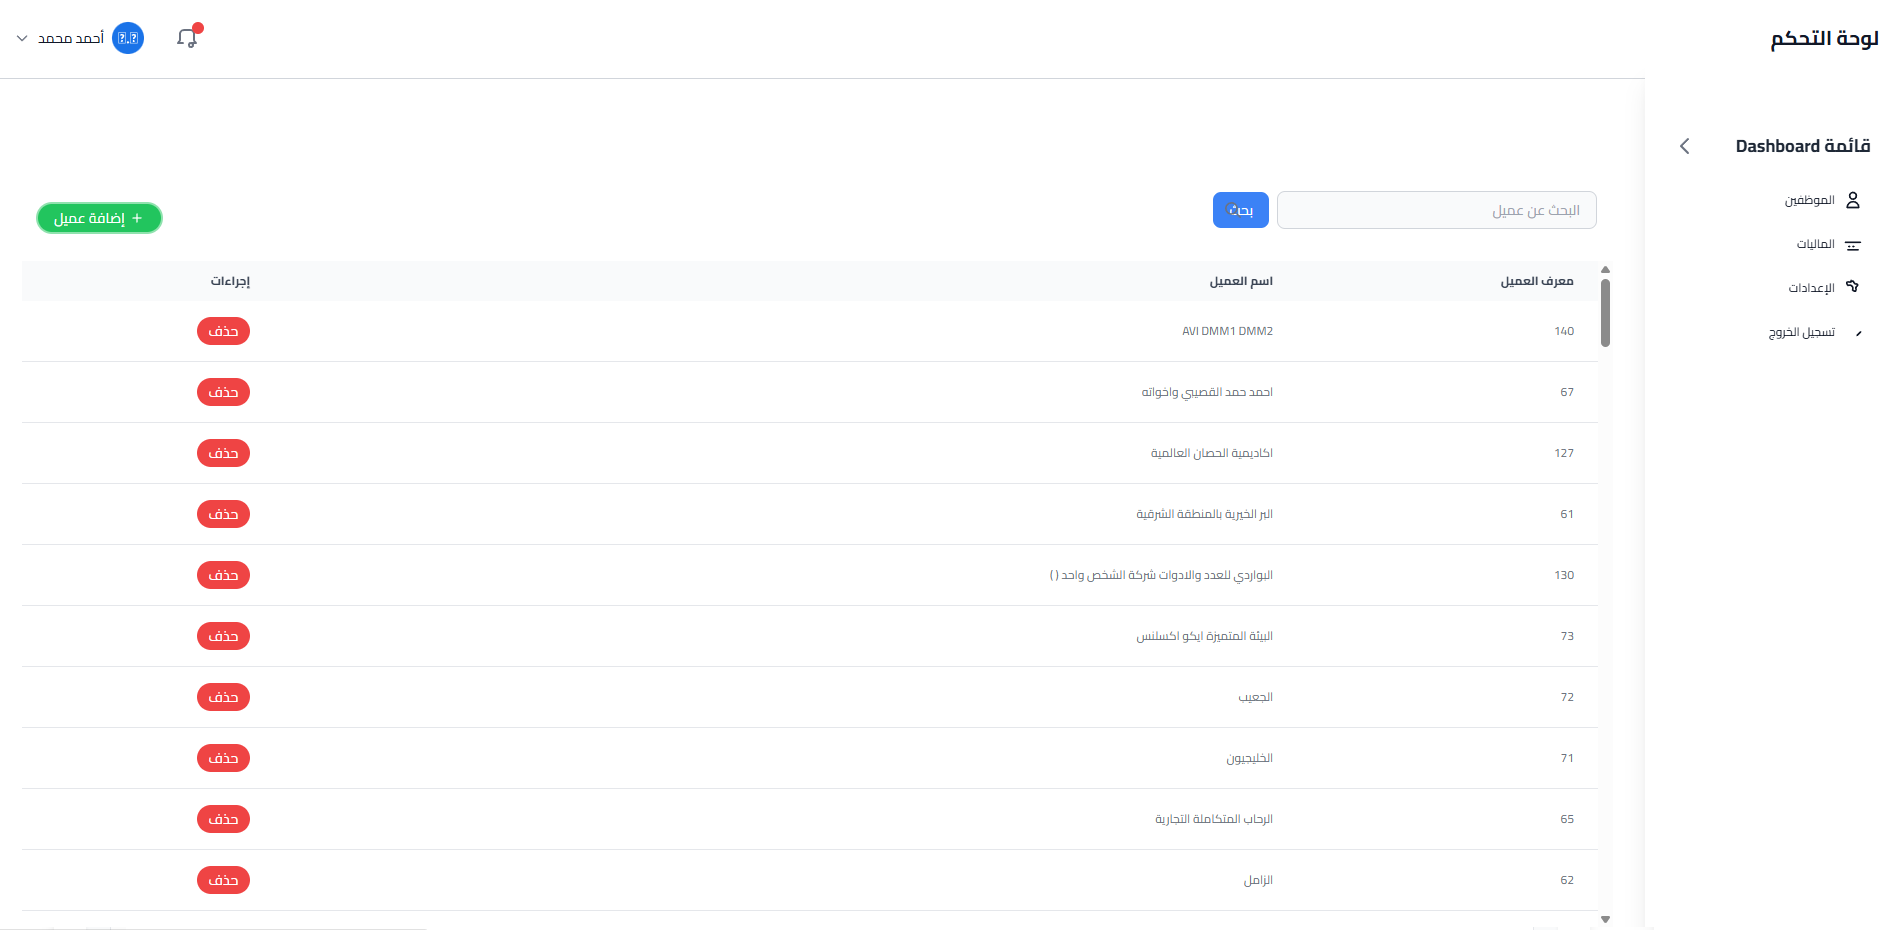Click the إضافة عميل button
1896x930 pixels.
tap(99, 218)
